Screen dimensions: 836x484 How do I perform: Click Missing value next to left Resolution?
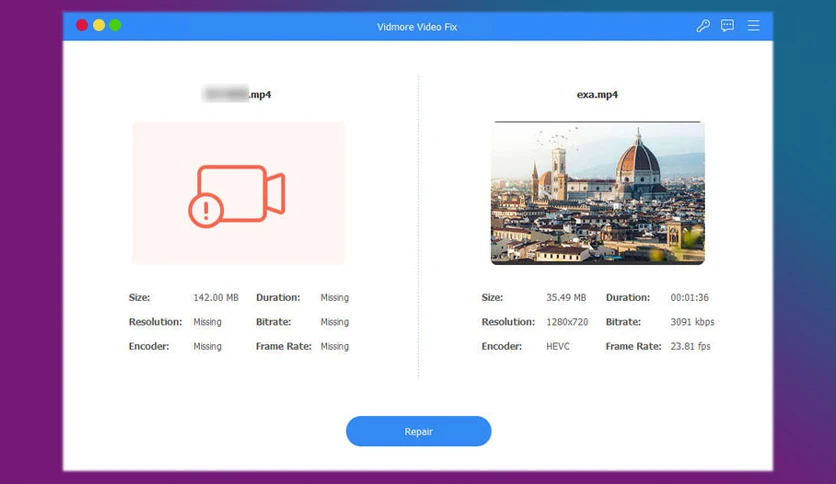[x=207, y=322]
